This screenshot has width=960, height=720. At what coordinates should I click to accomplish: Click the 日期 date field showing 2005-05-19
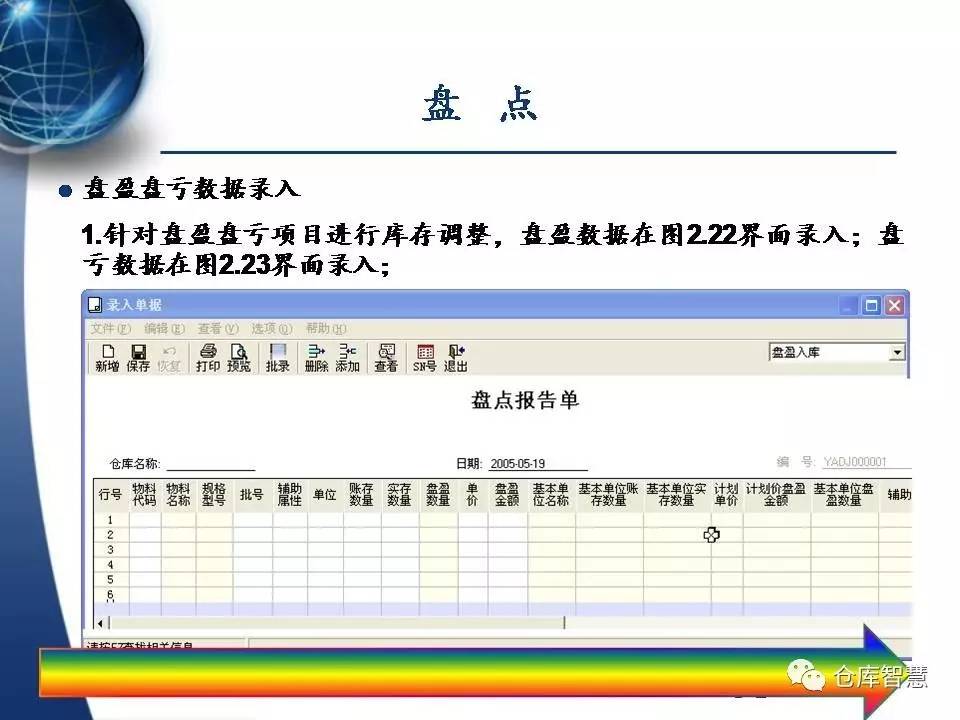(537, 464)
